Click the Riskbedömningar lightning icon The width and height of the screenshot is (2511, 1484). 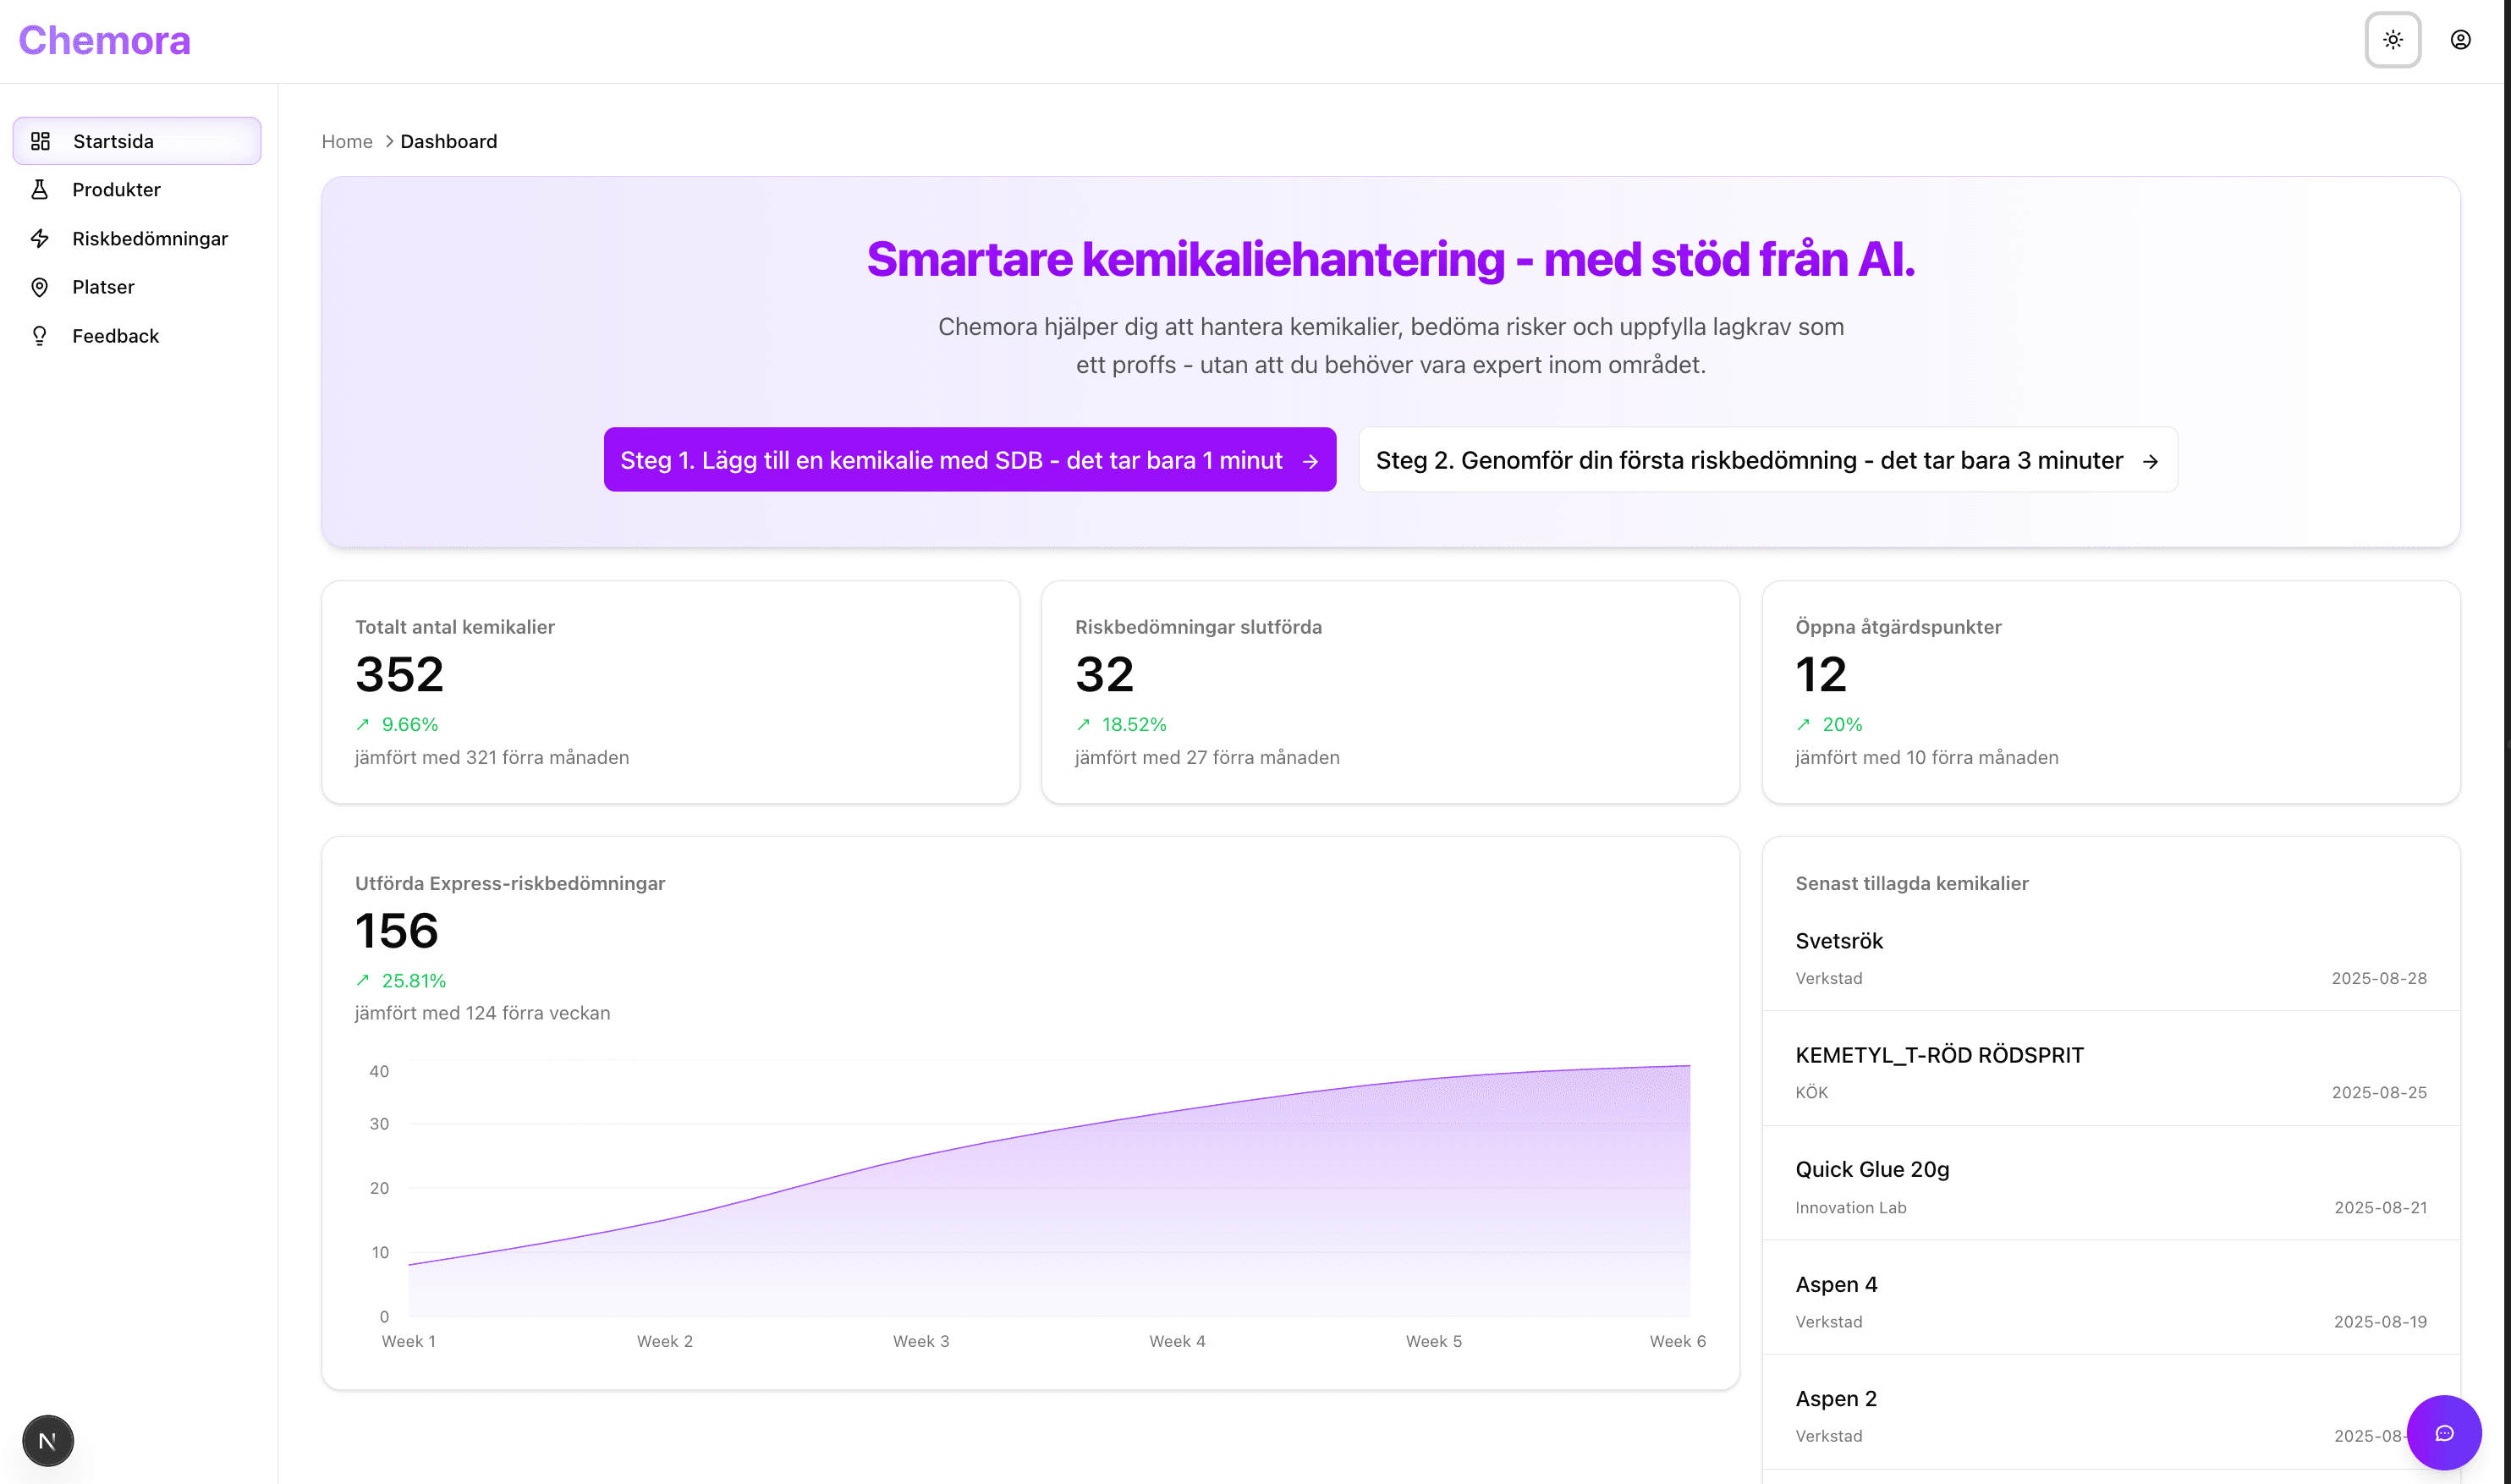[x=40, y=238]
